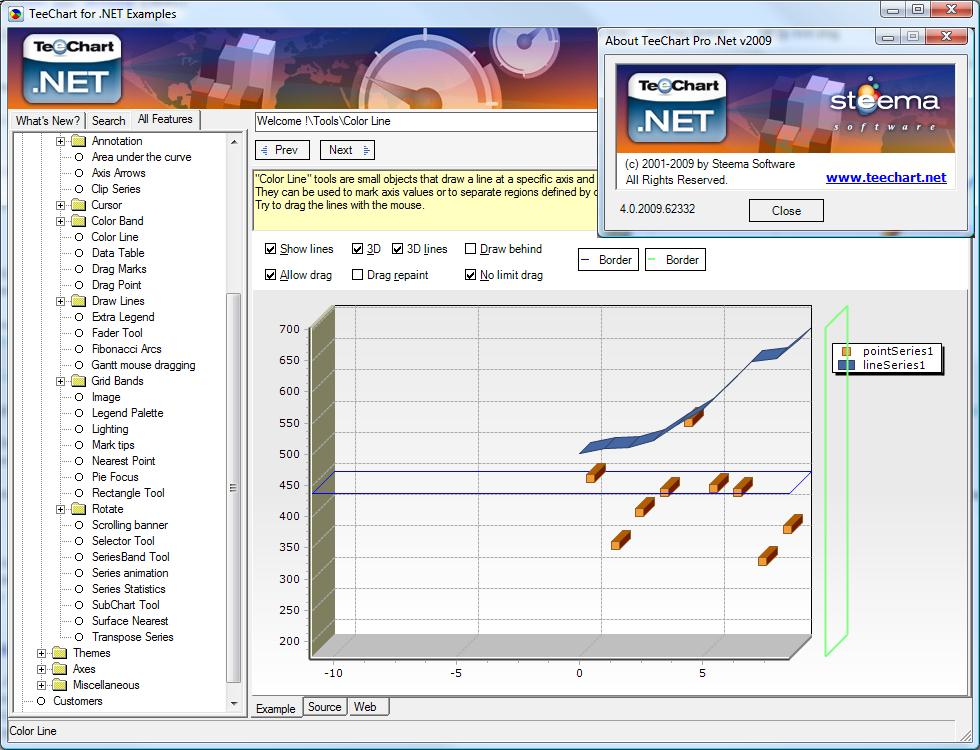Click the Annotation folder icon

79,141
